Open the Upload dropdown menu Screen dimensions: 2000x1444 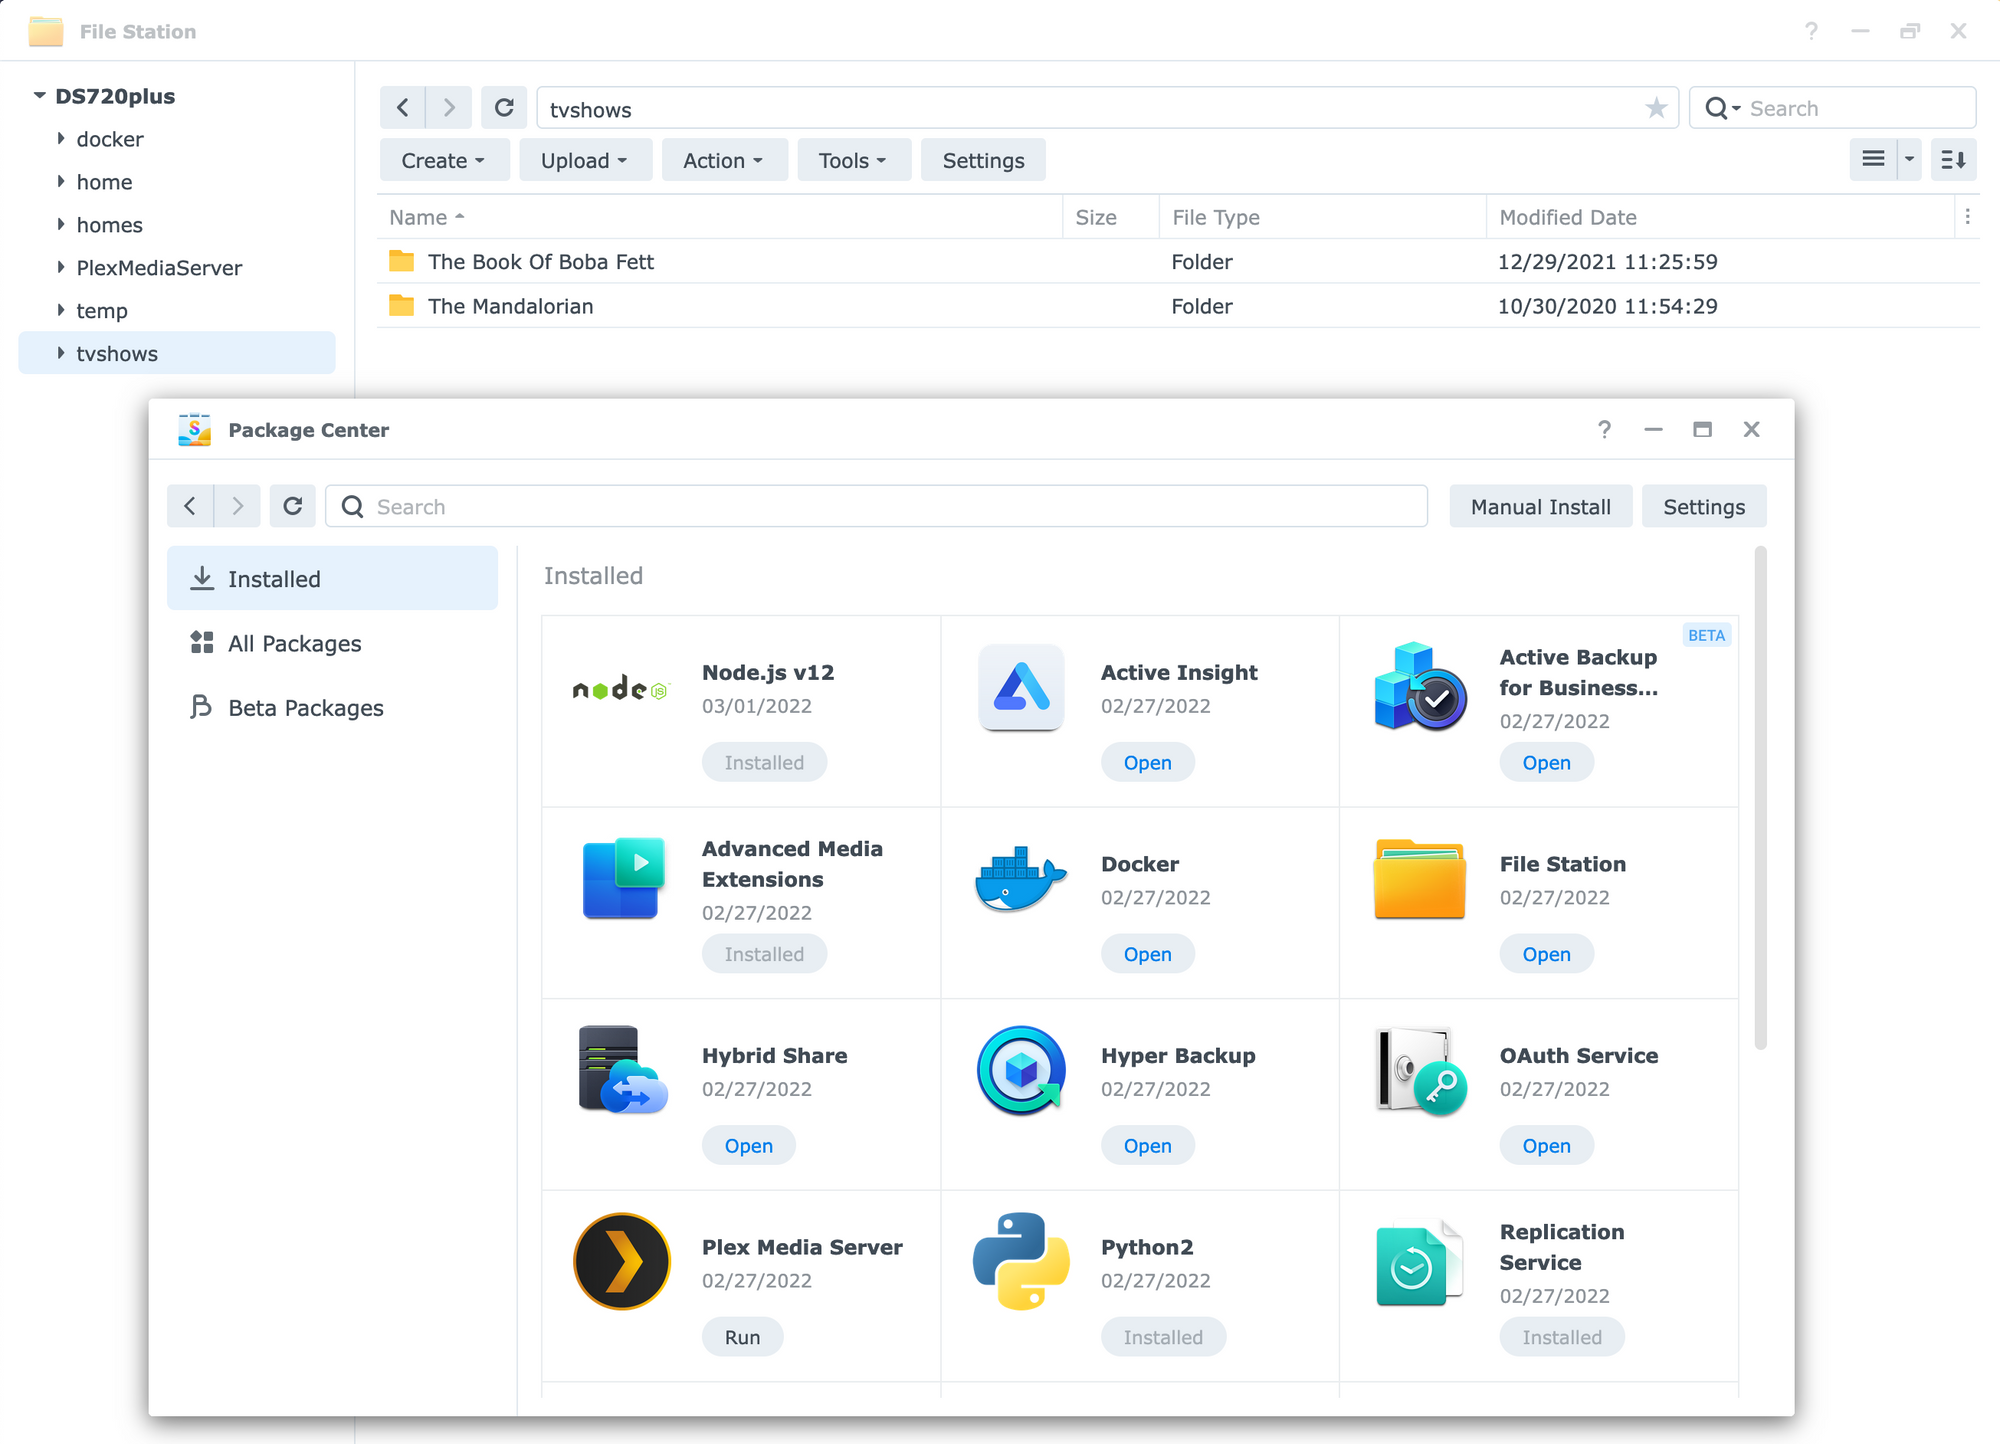(x=584, y=160)
